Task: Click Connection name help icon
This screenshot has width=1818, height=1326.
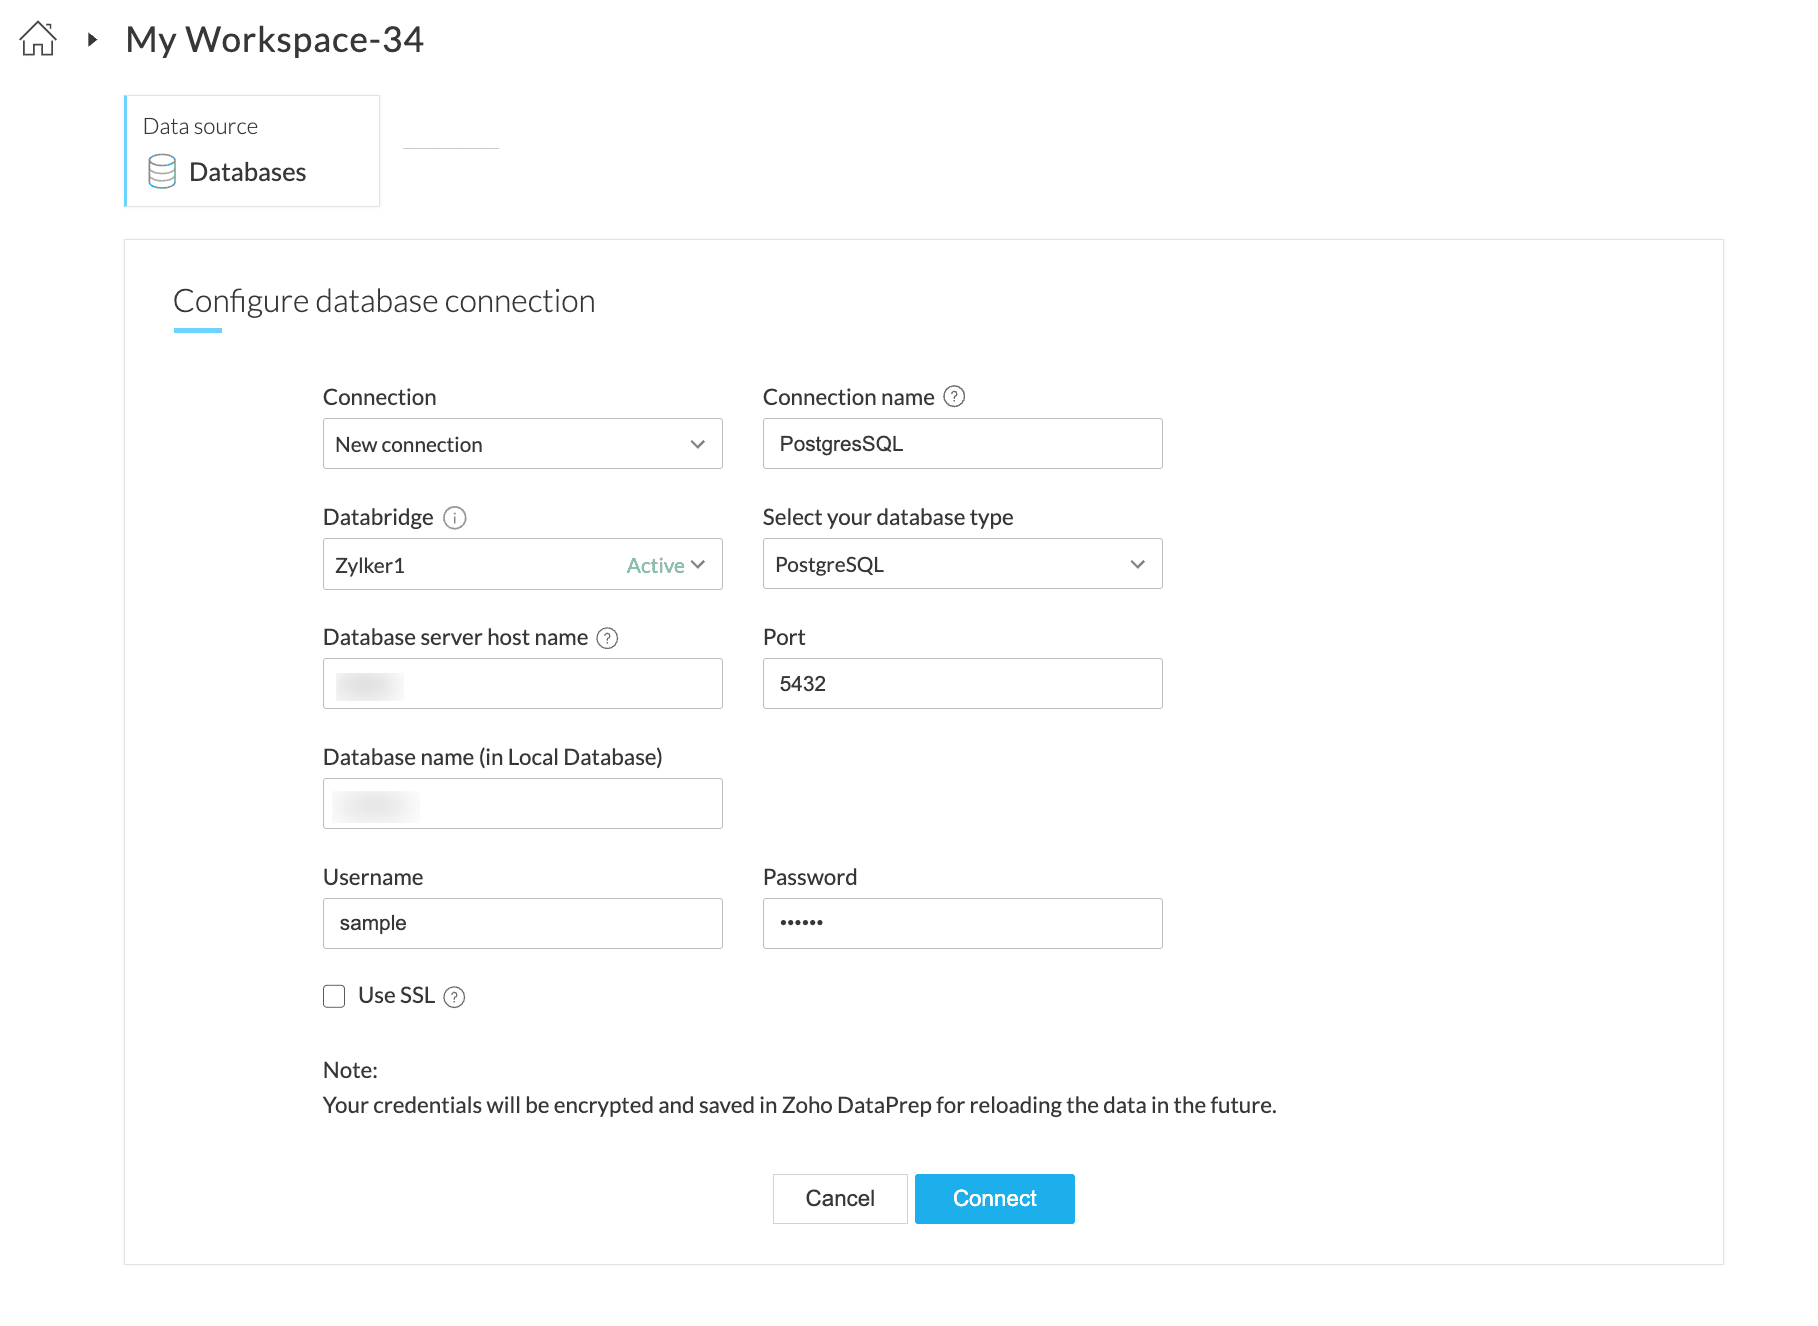Action: [x=955, y=397]
